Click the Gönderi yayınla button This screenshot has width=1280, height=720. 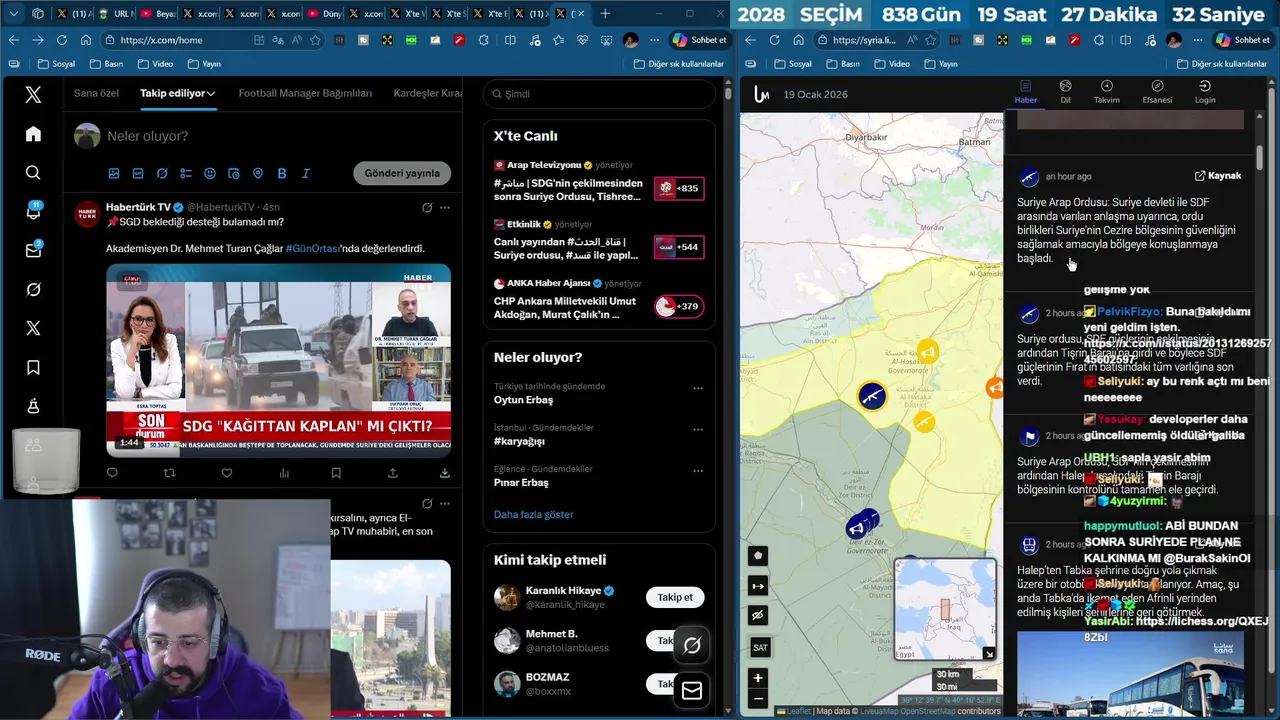pos(402,173)
